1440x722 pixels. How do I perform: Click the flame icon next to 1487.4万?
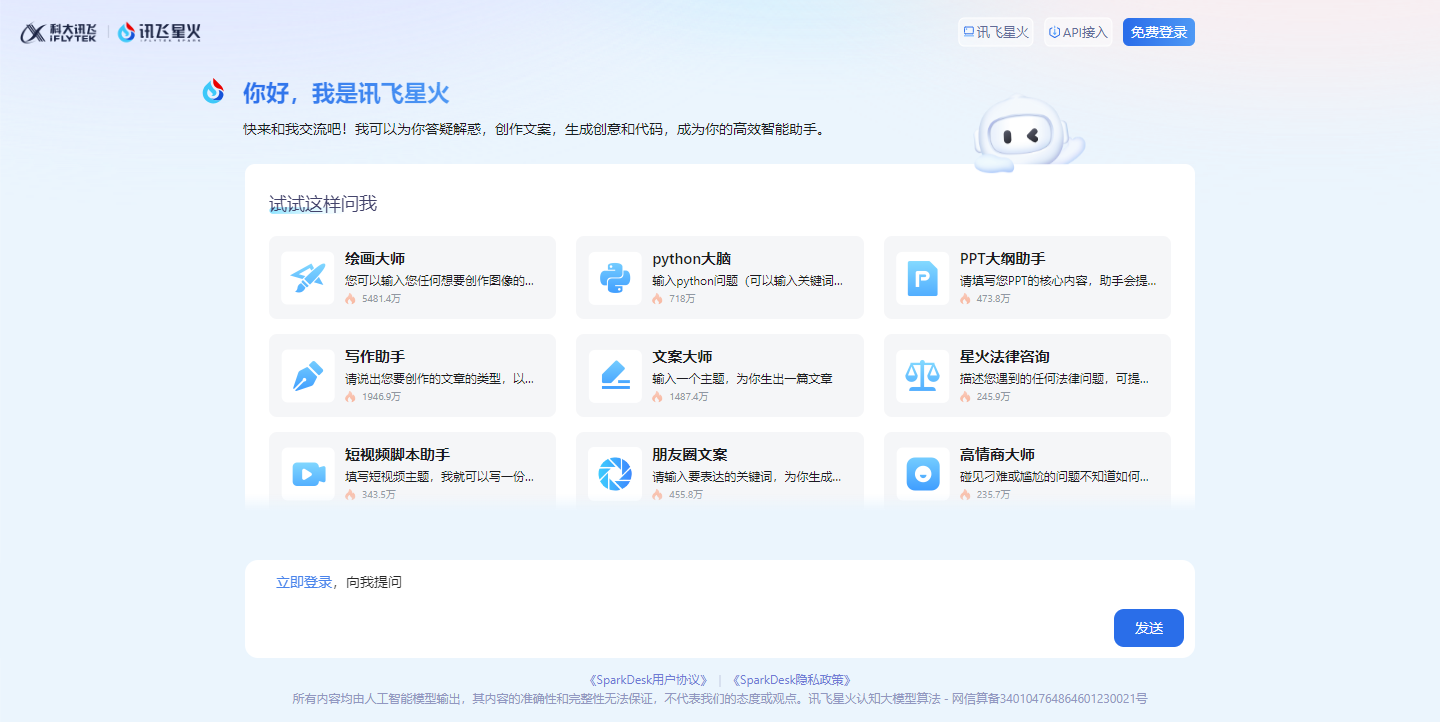click(x=657, y=397)
